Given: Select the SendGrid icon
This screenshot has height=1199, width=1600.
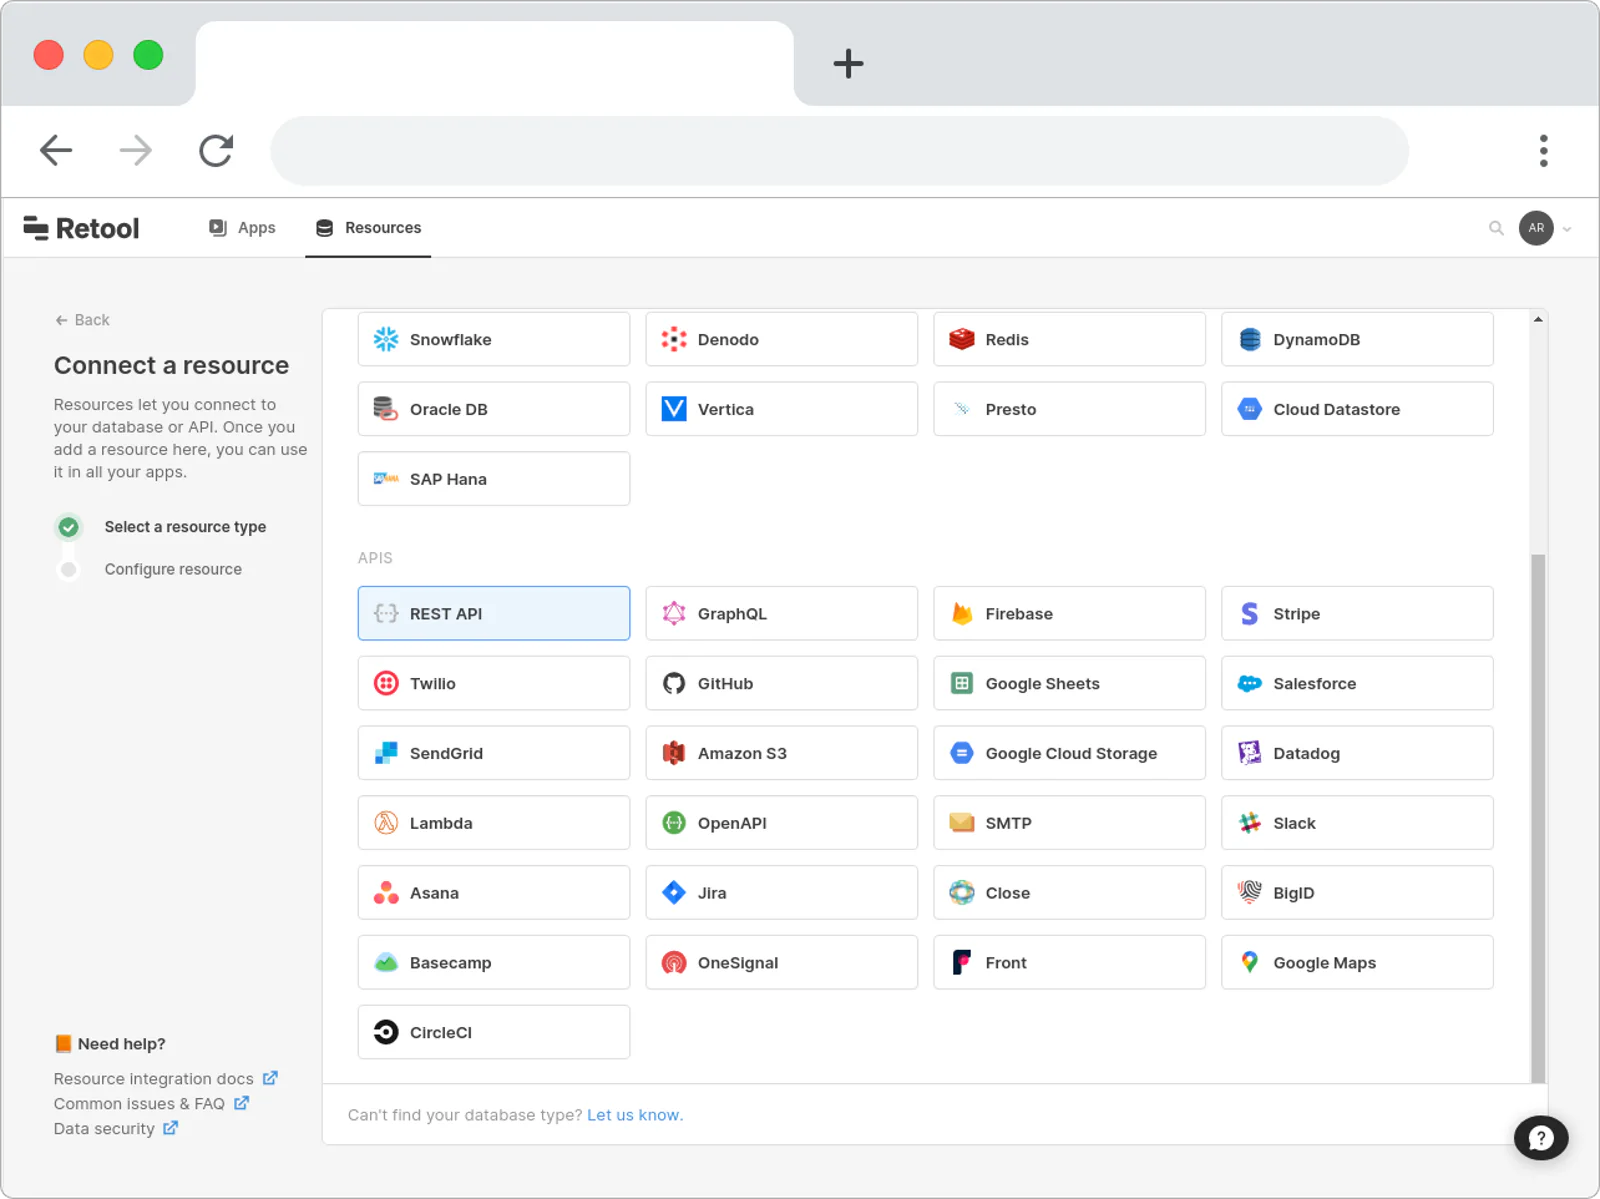Looking at the screenshot, I should coord(386,753).
